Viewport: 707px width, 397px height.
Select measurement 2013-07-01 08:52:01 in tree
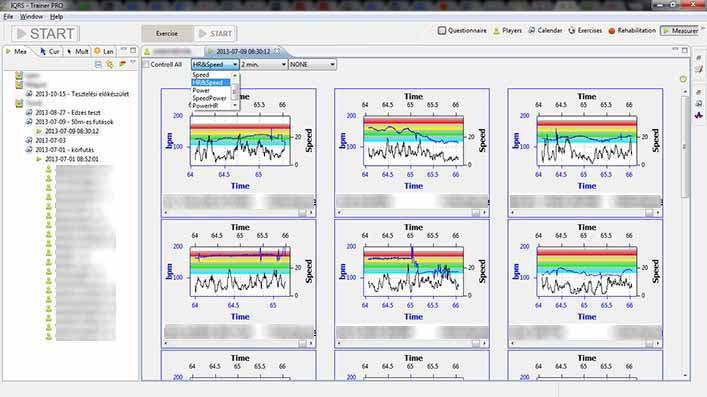tap(72, 159)
